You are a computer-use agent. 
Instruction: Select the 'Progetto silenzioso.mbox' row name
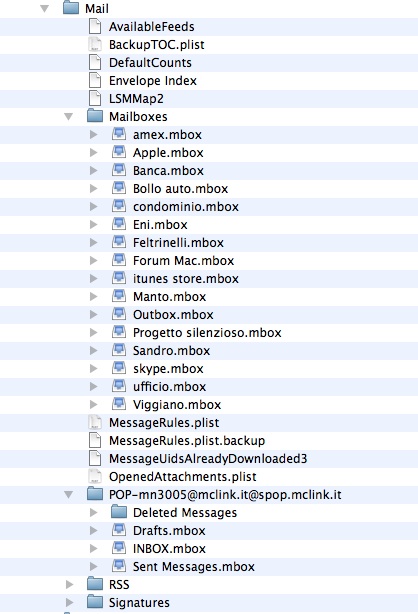coord(207,333)
